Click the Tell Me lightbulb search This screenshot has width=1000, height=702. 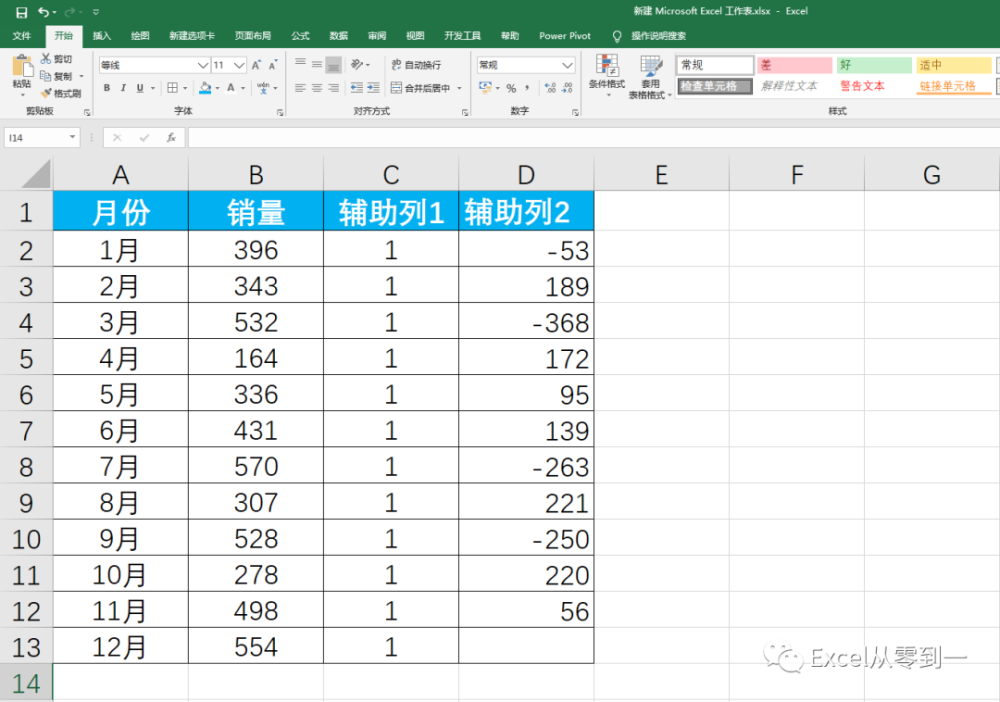617,36
